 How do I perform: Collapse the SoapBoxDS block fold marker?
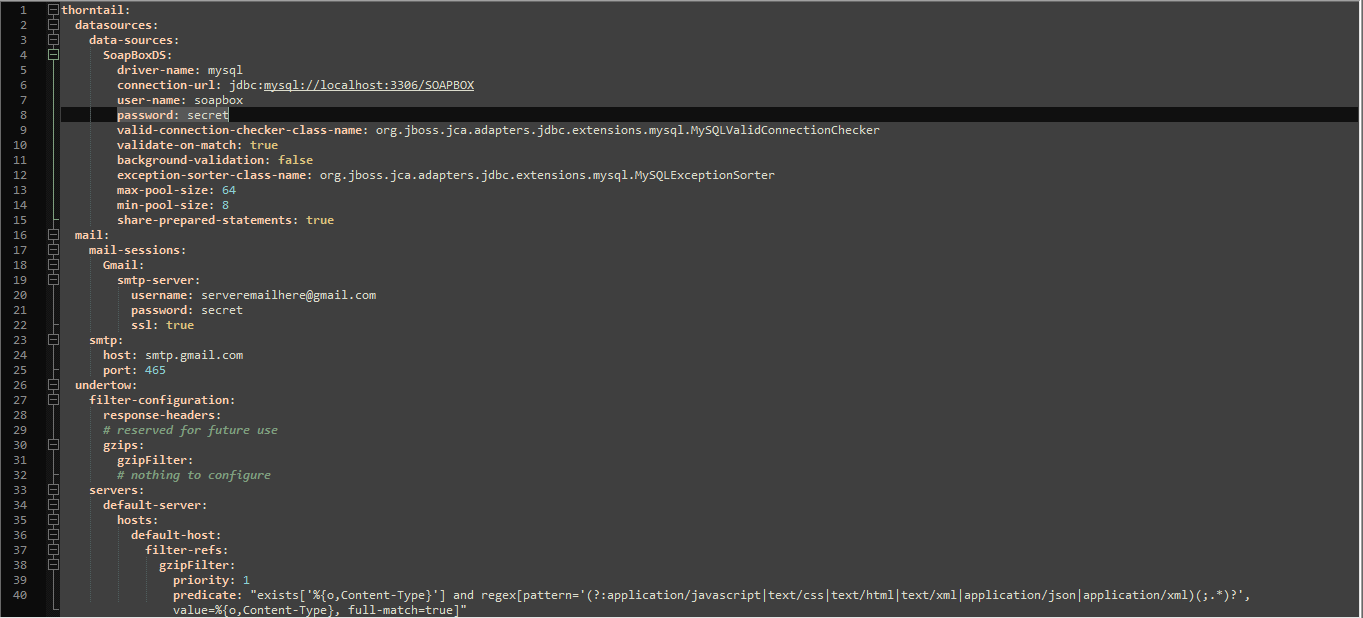[53, 55]
